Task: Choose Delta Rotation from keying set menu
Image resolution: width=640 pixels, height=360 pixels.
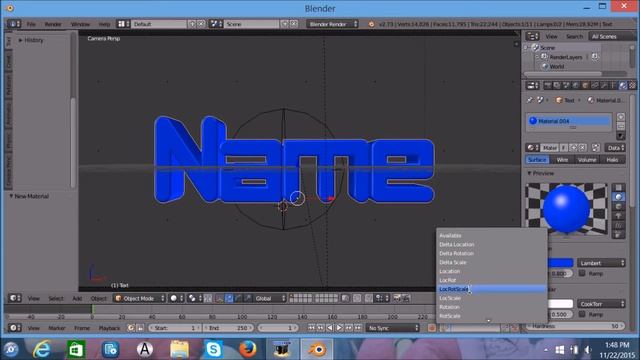Action: [491, 253]
